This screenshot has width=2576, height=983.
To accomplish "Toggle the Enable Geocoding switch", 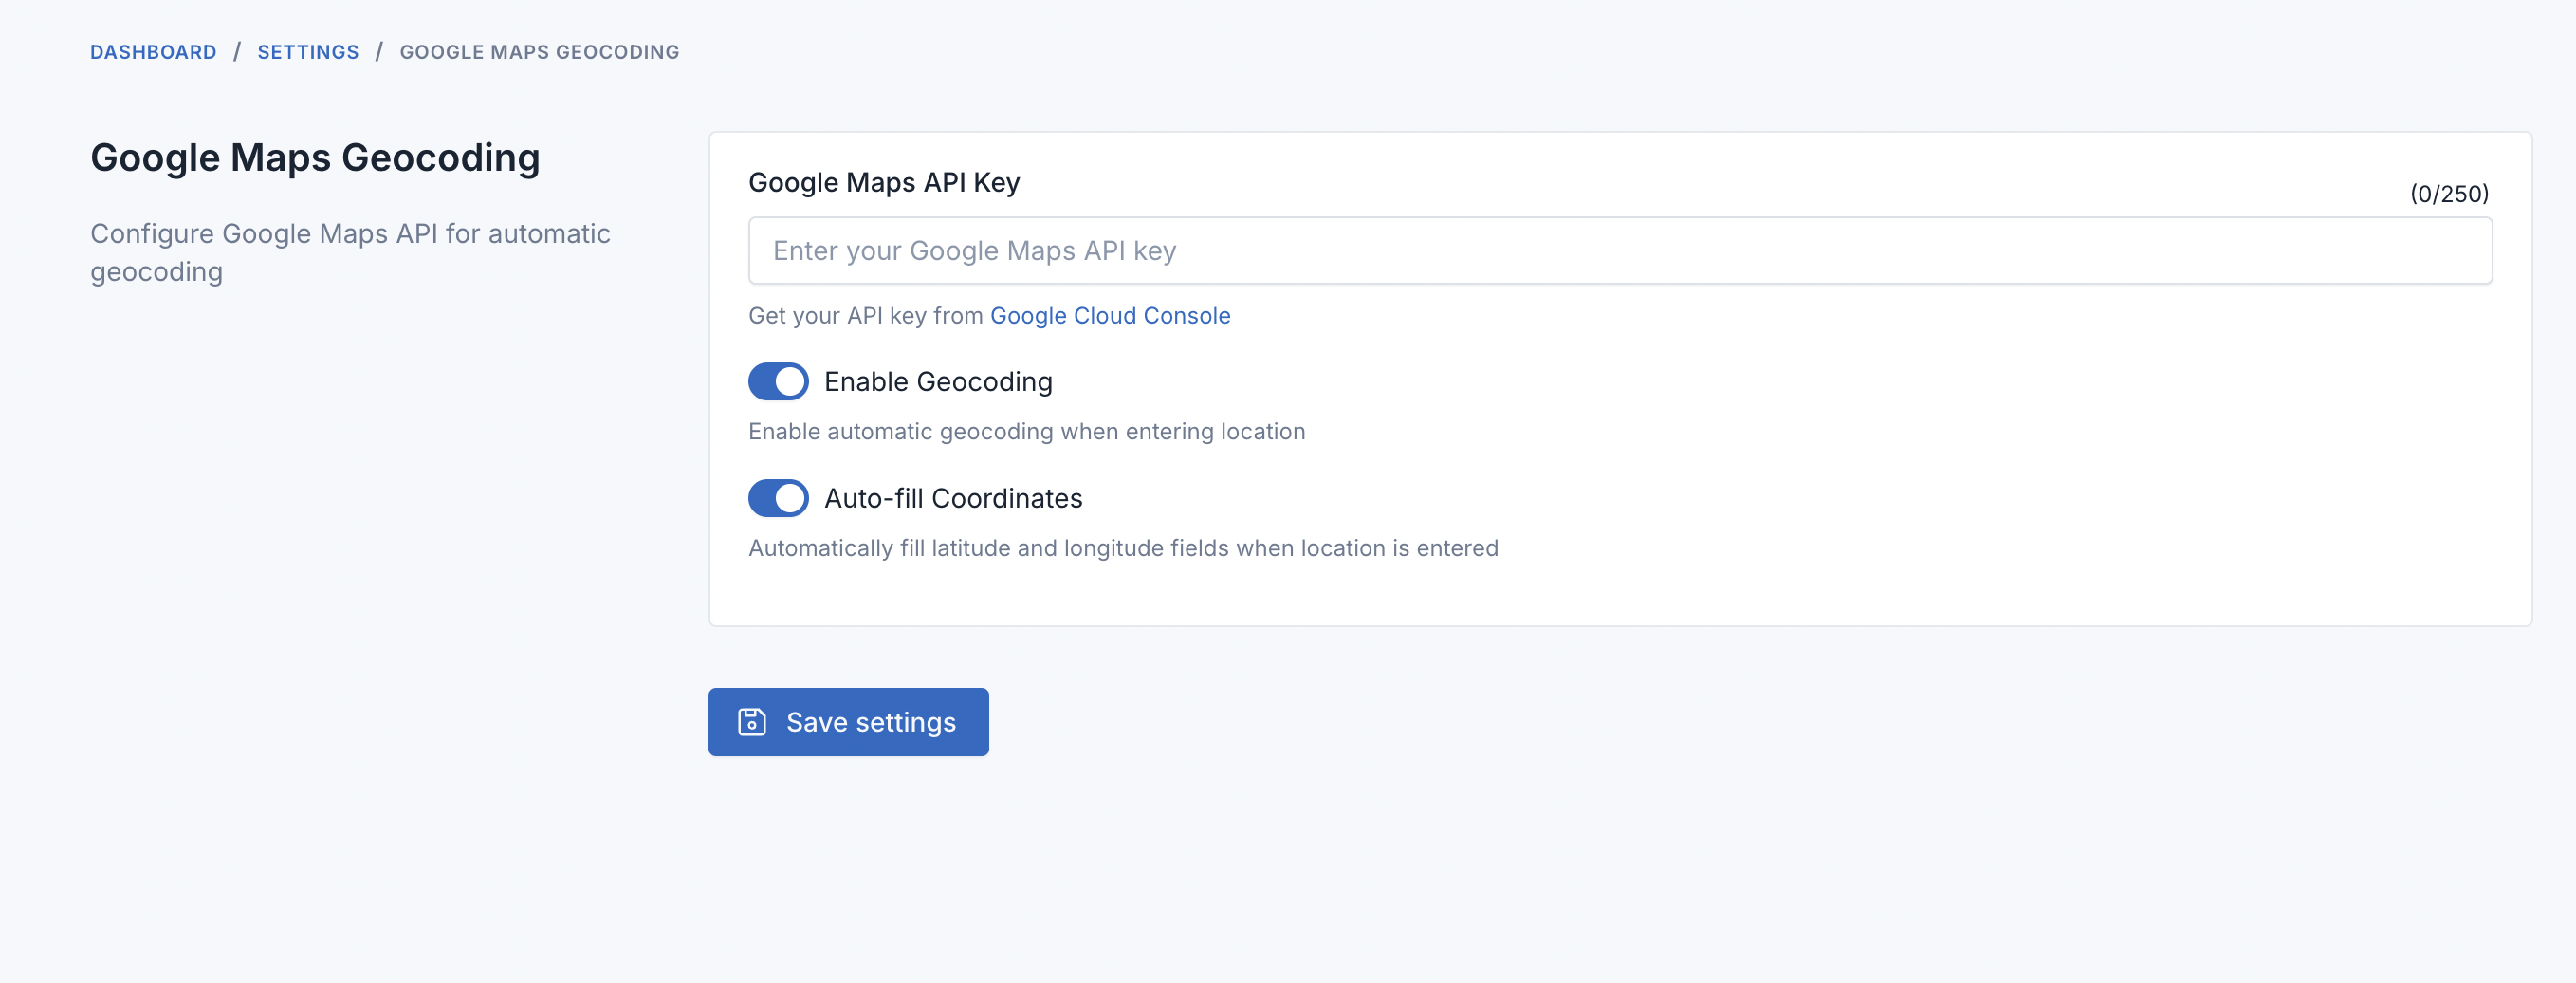I will [x=778, y=381].
